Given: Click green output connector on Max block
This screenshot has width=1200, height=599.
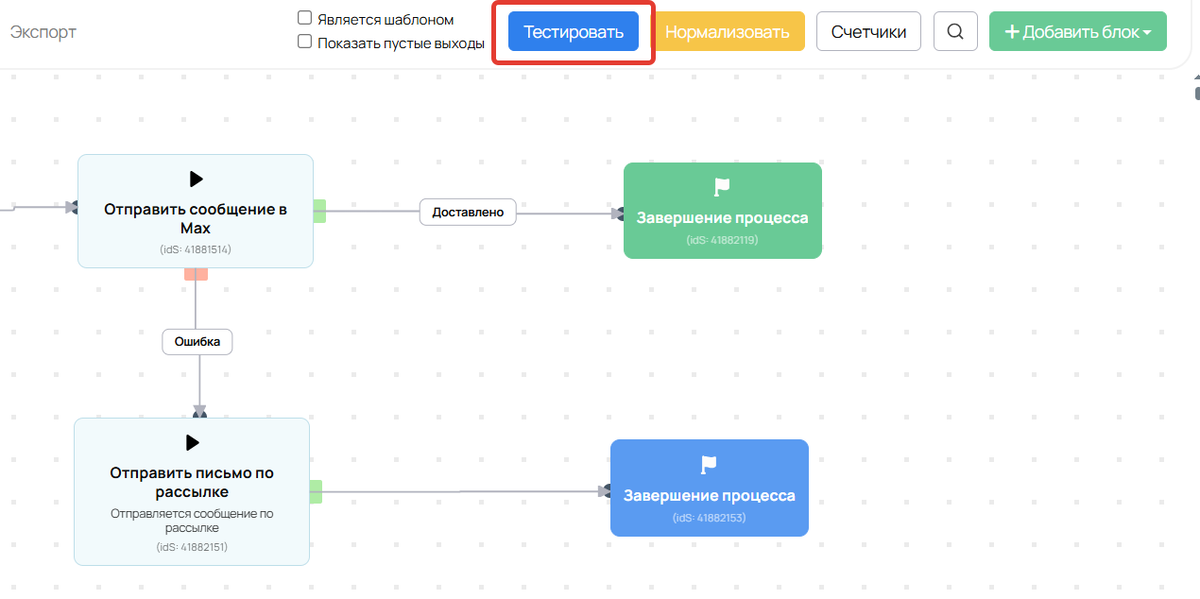Looking at the screenshot, I should click(320, 211).
